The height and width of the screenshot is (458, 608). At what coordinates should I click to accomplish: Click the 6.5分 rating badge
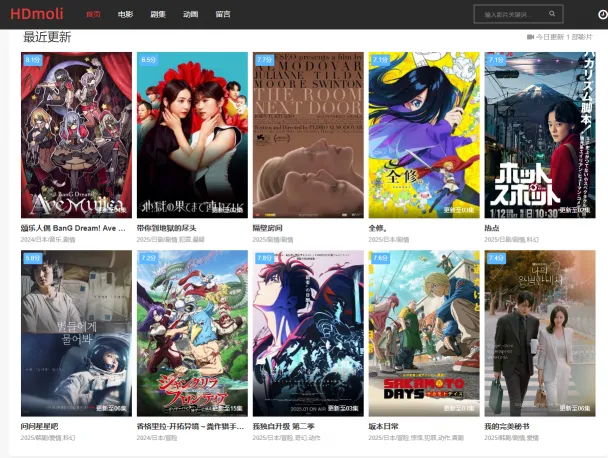[x=149, y=60]
